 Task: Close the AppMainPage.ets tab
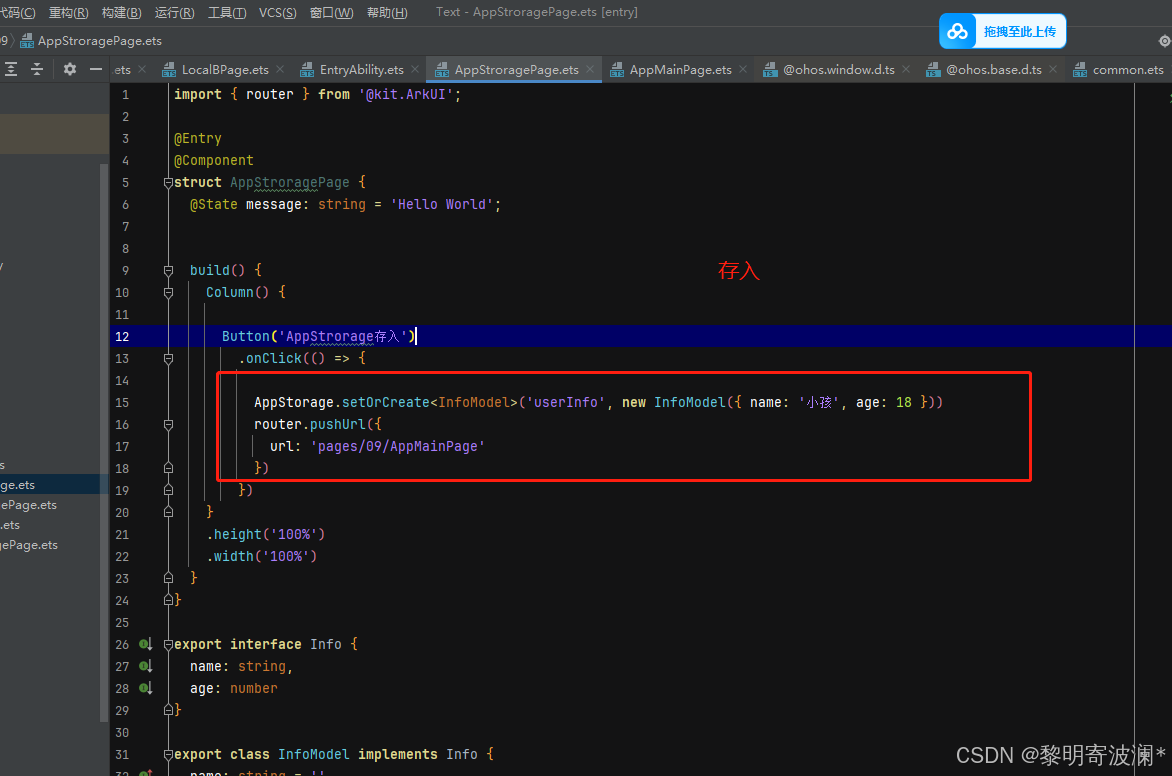tap(743, 69)
